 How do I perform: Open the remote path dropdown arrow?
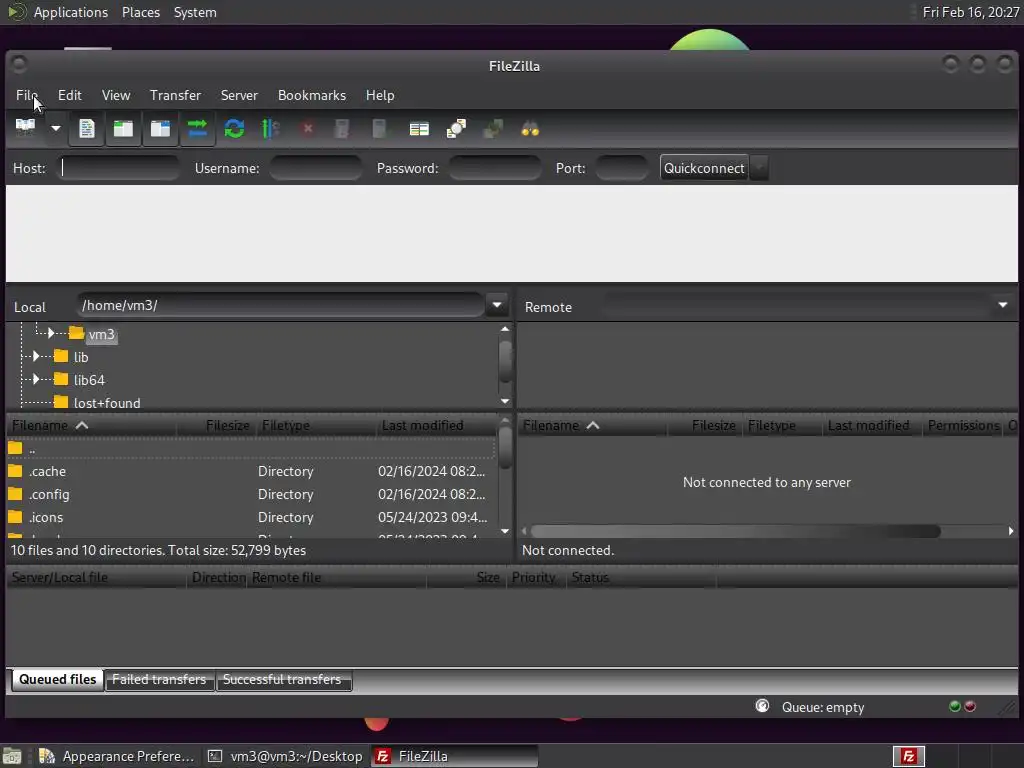click(x=1002, y=305)
